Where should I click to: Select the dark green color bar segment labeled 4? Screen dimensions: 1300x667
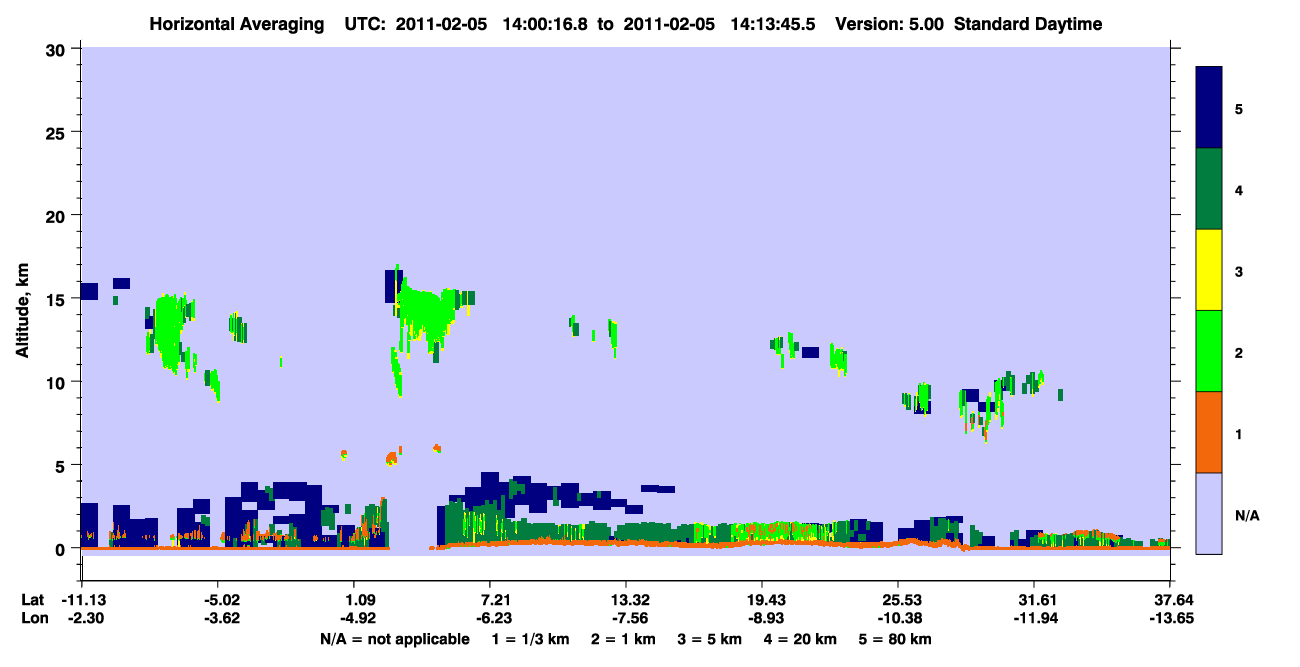click(1209, 189)
